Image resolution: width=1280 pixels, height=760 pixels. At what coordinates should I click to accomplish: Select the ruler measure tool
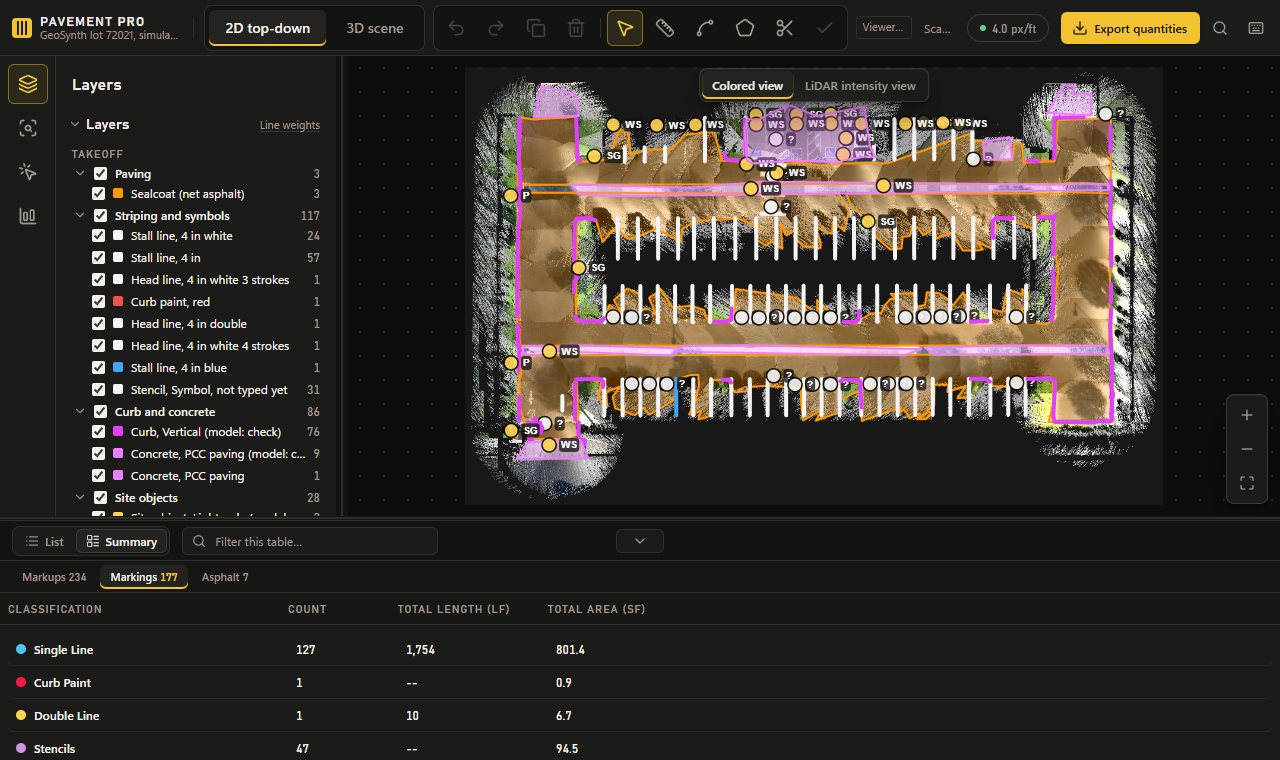pos(665,28)
